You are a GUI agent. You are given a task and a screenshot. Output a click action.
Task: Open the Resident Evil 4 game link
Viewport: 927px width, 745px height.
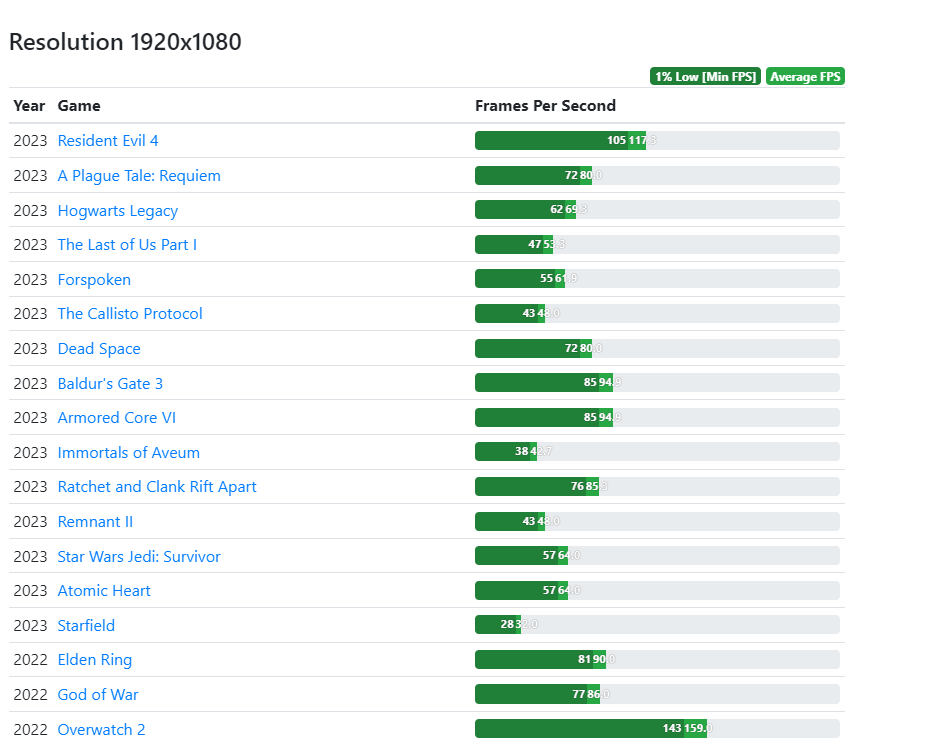click(x=108, y=141)
